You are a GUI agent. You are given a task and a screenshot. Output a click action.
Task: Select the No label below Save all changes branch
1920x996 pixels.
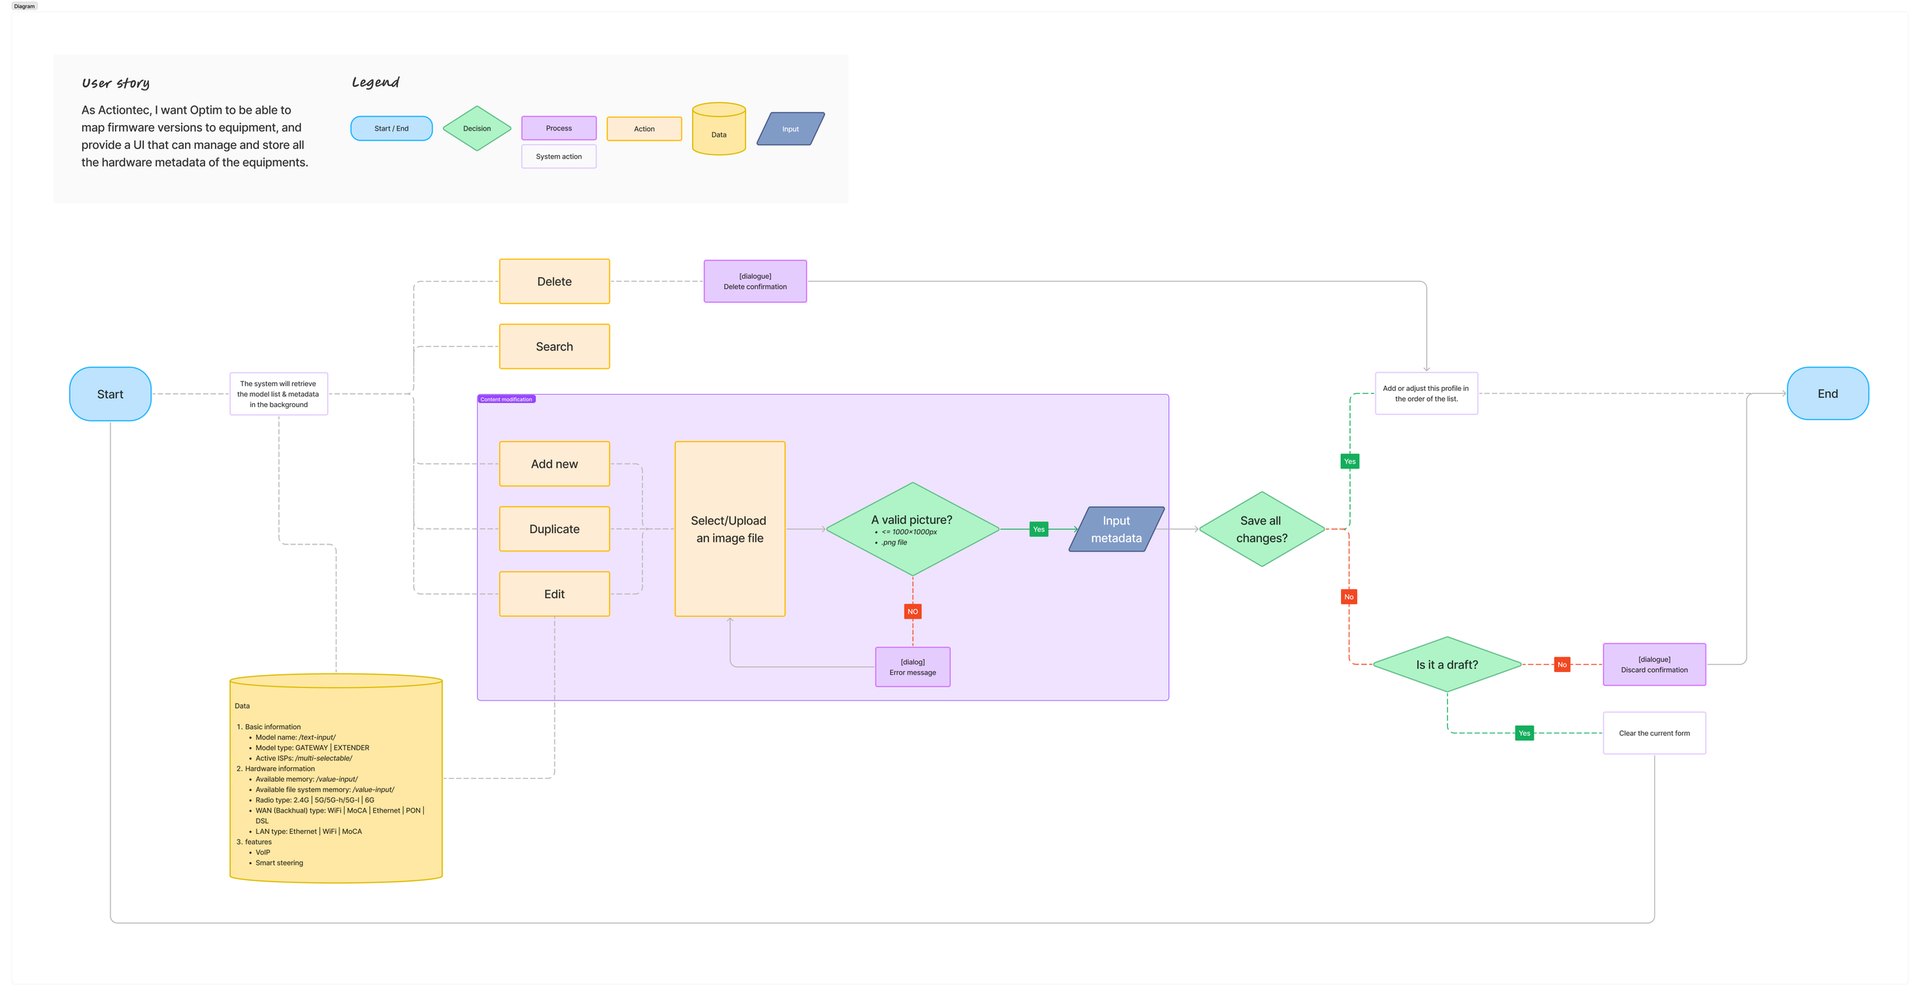point(1349,597)
